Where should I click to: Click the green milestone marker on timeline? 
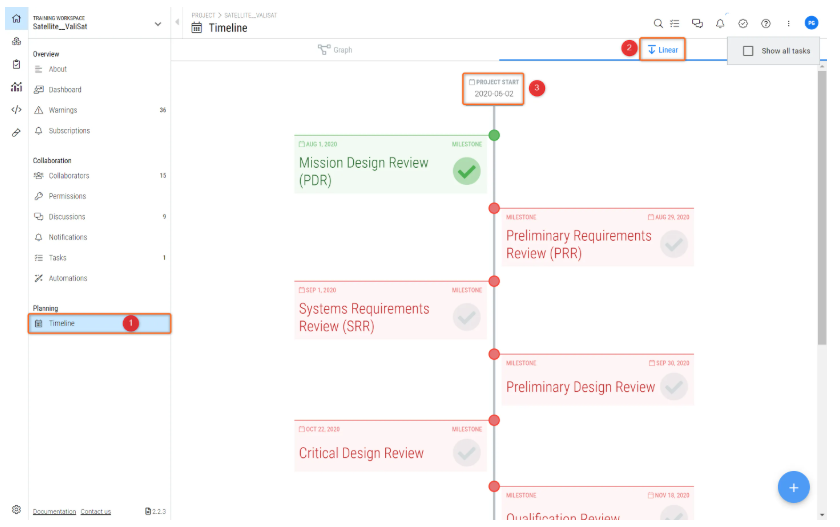[x=494, y=135]
